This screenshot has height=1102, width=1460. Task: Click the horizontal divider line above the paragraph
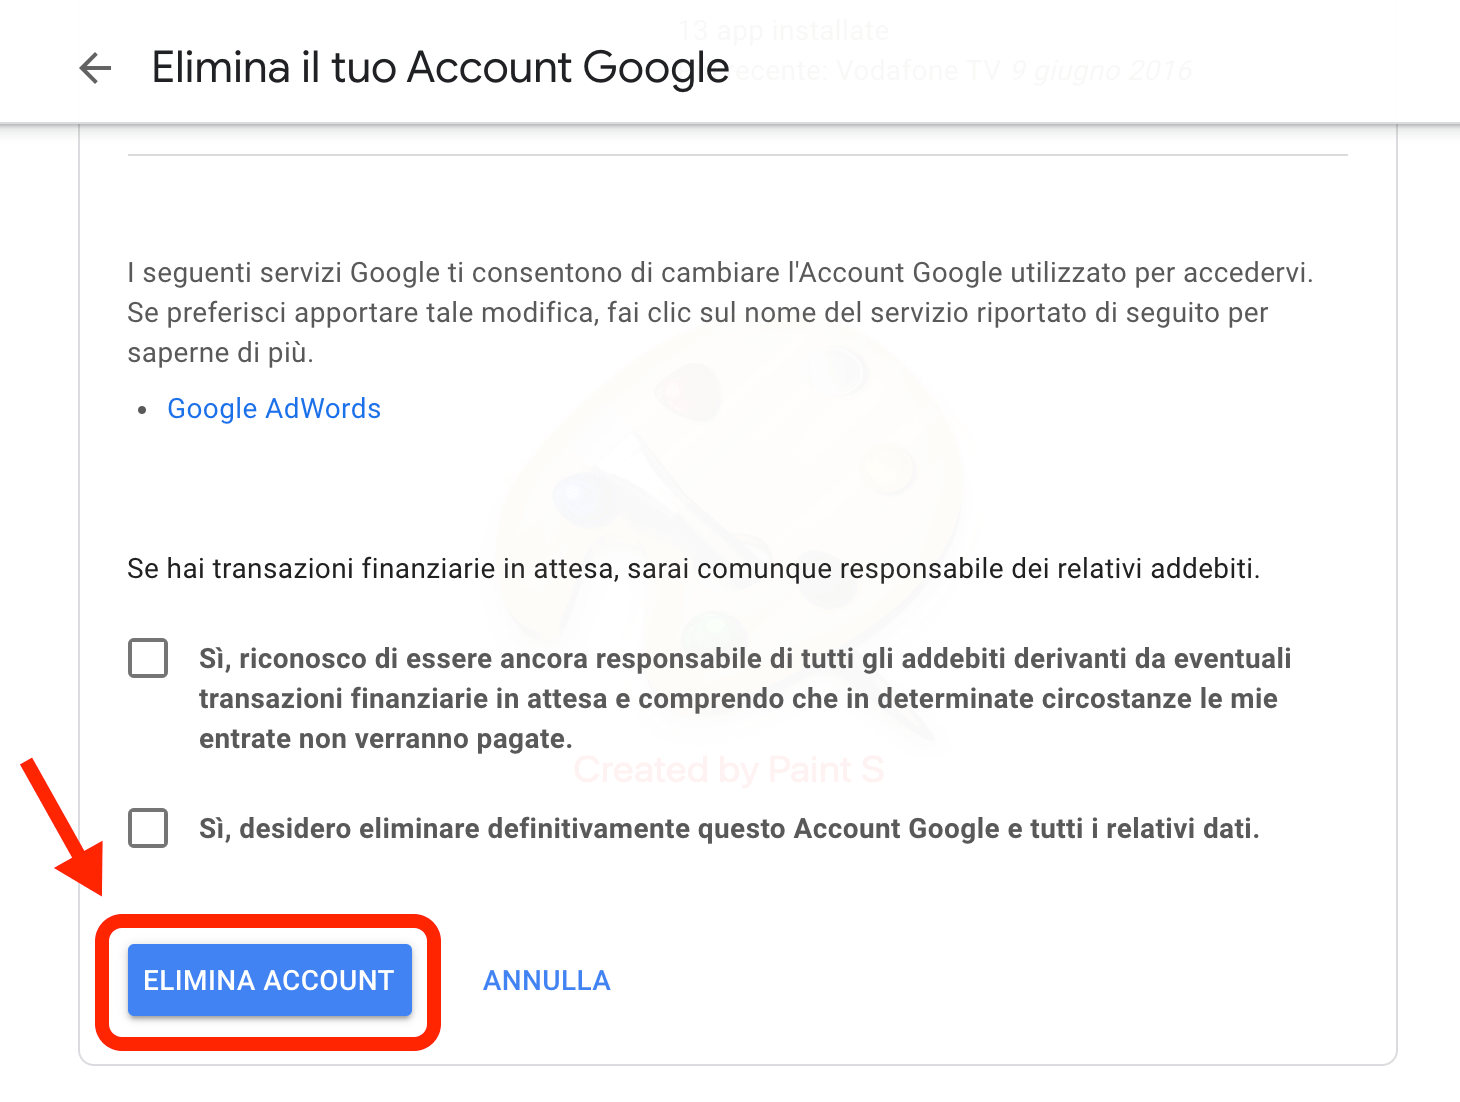[738, 155]
